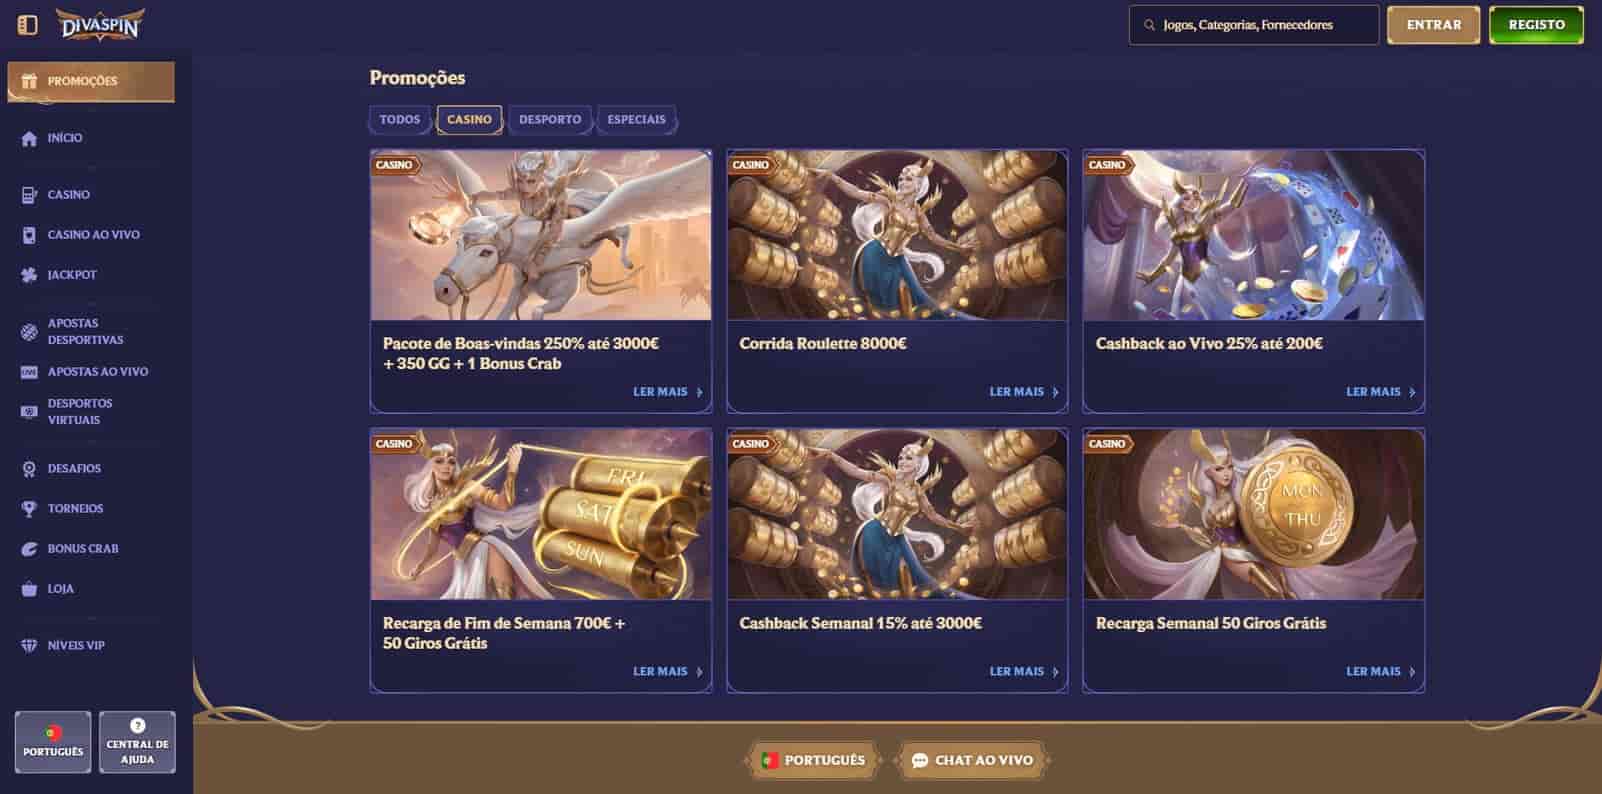1602x794 pixels.
Task: View Níveis VIP with the diamond icon
Action: (29, 645)
